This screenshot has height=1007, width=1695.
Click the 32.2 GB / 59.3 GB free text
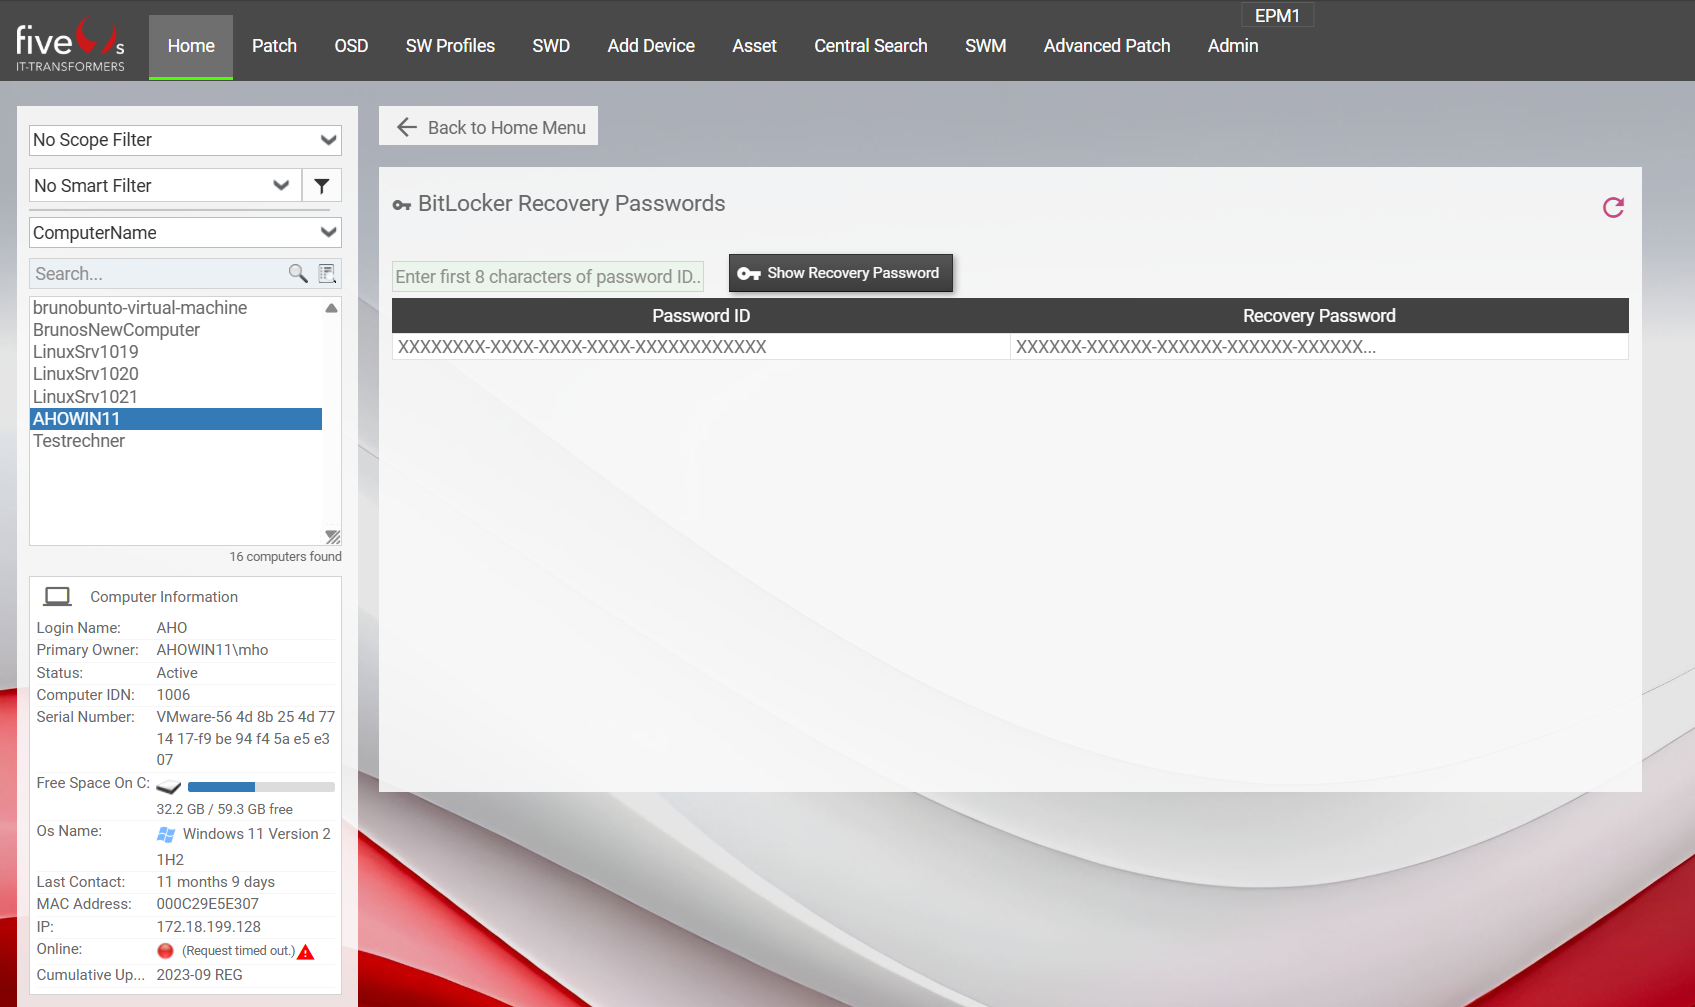pyautogui.click(x=224, y=809)
